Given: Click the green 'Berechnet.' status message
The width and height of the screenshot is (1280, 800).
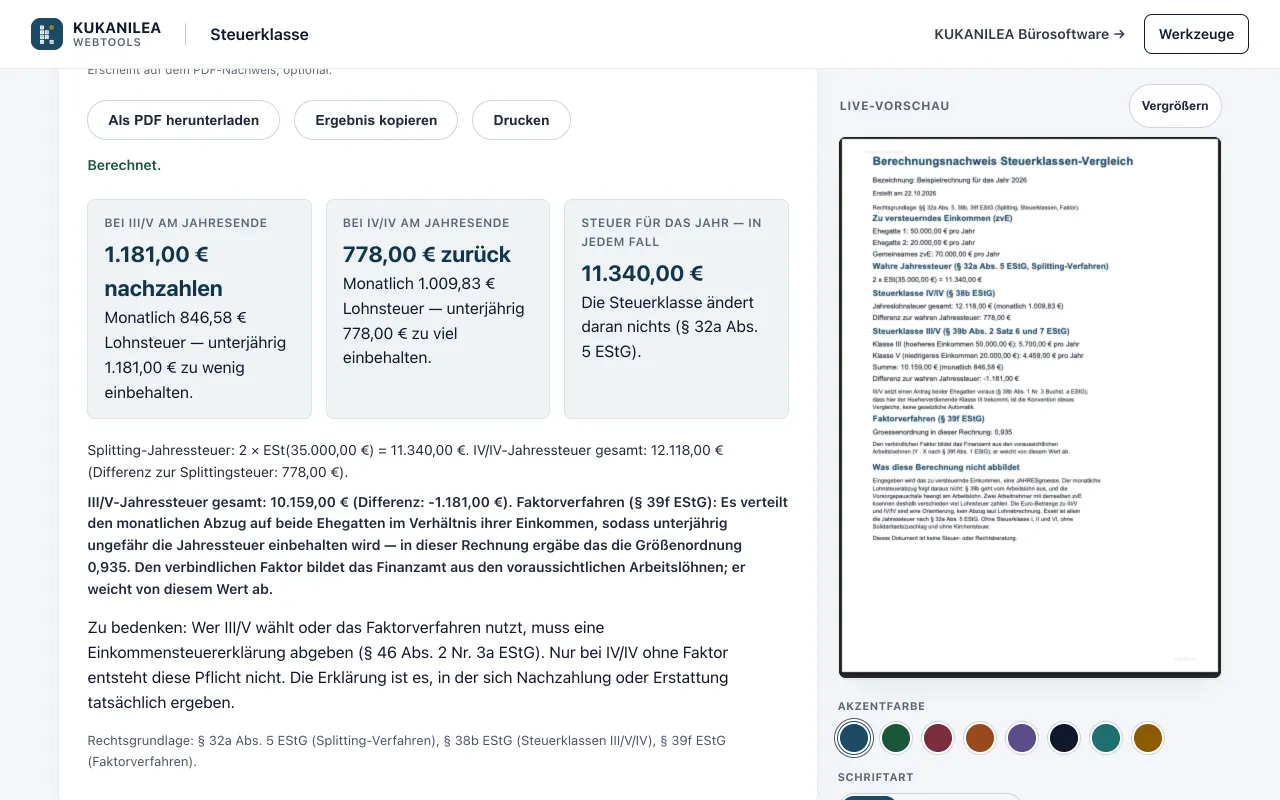Looking at the screenshot, I should click(x=124, y=165).
